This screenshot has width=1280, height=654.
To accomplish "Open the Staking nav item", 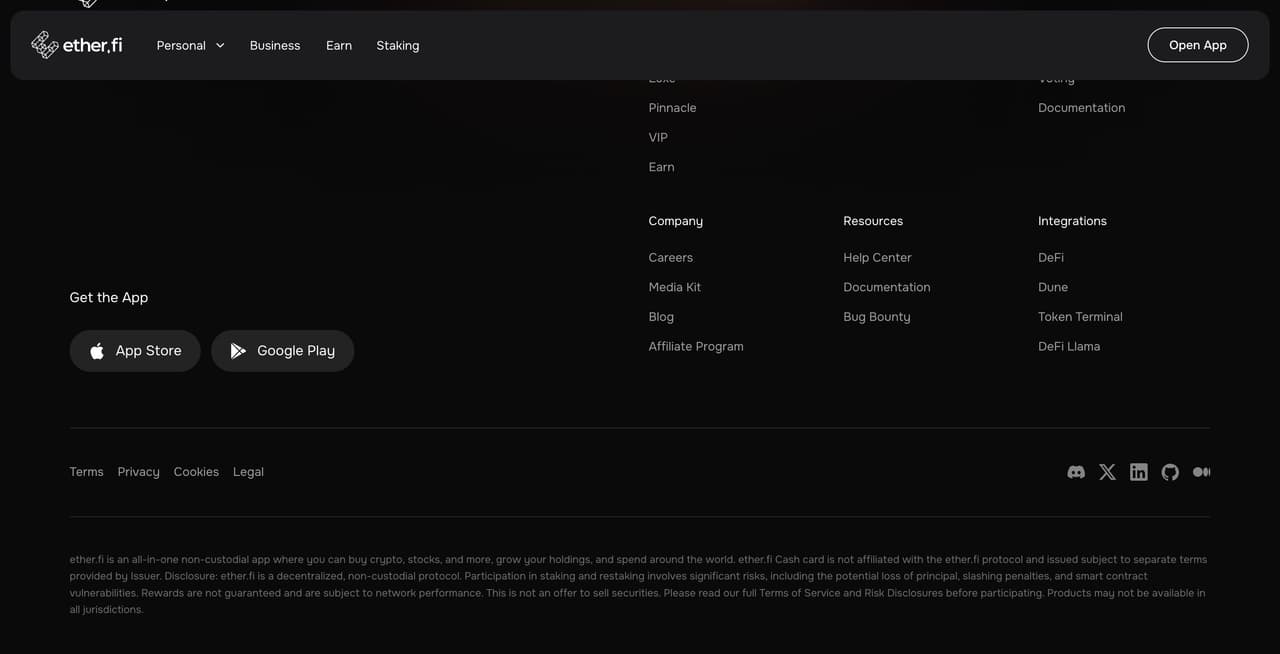I will pos(398,45).
